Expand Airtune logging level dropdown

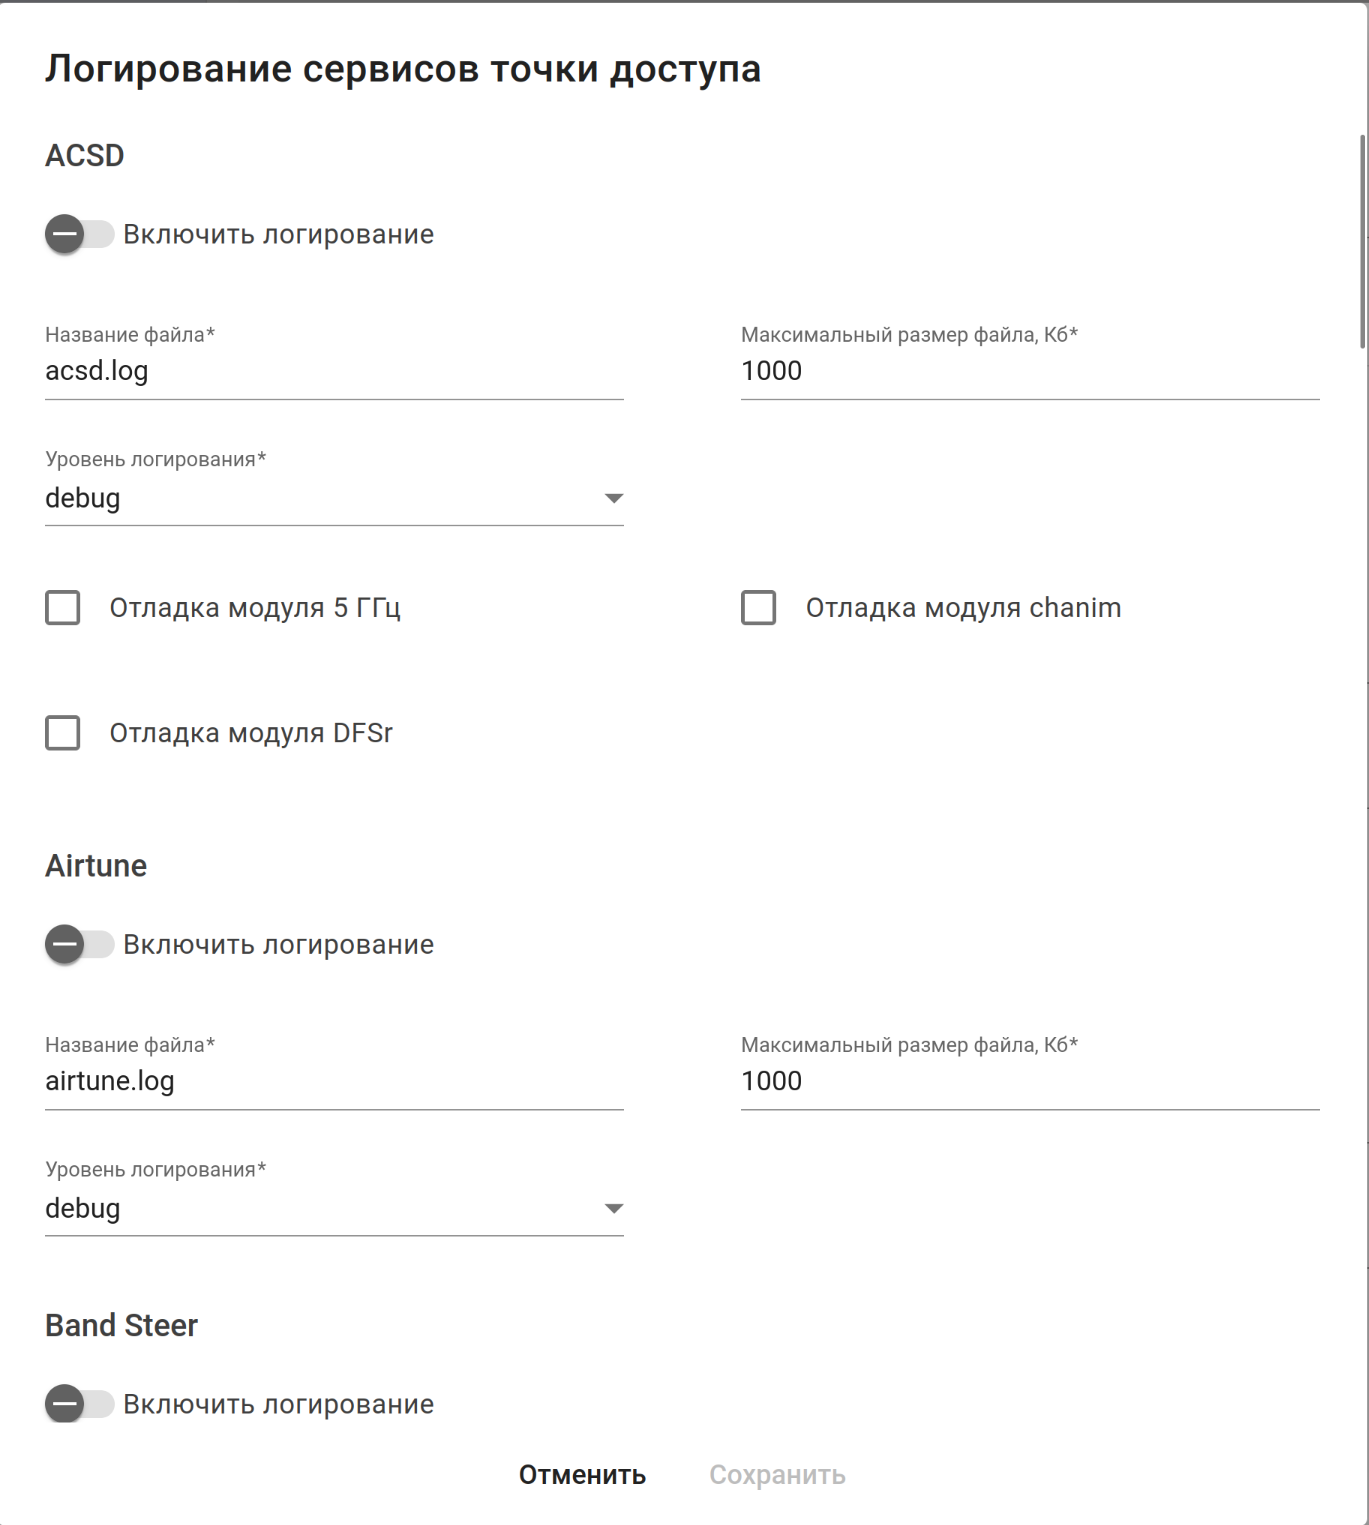320,1208
